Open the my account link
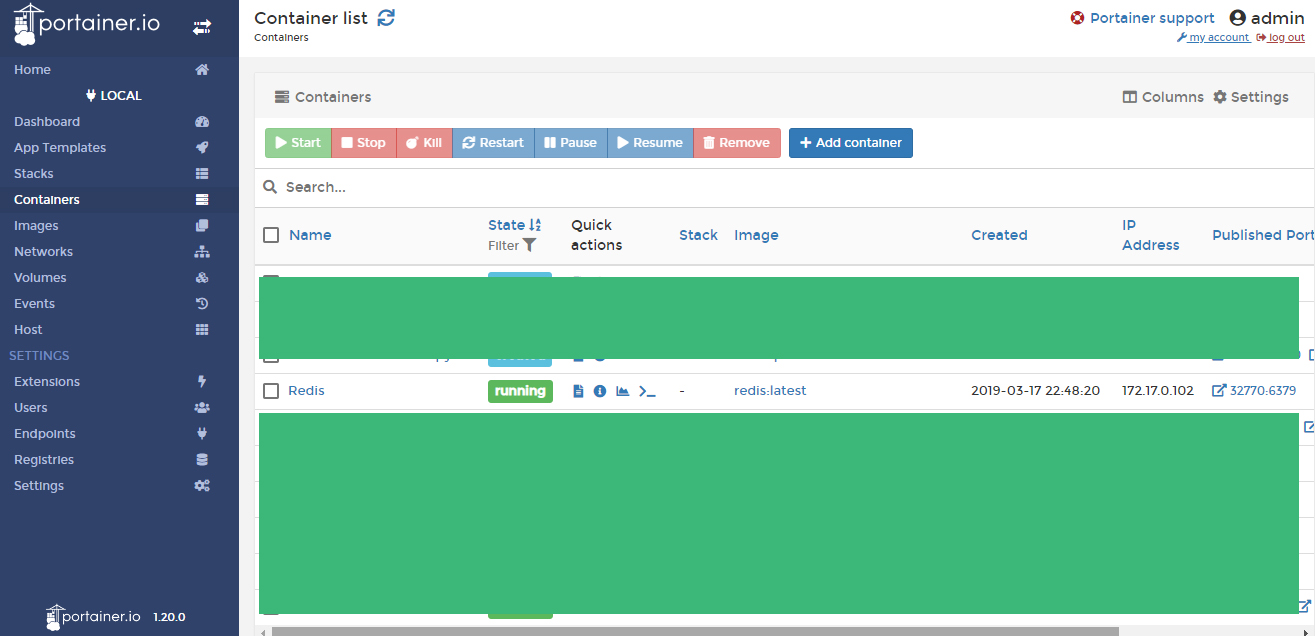The height and width of the screenshot is (636, 1315). (x=1213, y=38)
